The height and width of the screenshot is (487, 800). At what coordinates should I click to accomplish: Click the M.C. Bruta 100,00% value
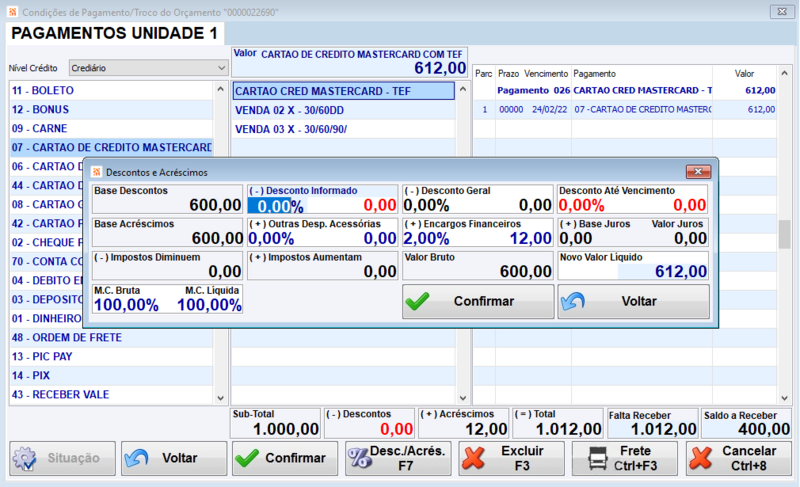point(126,305)
